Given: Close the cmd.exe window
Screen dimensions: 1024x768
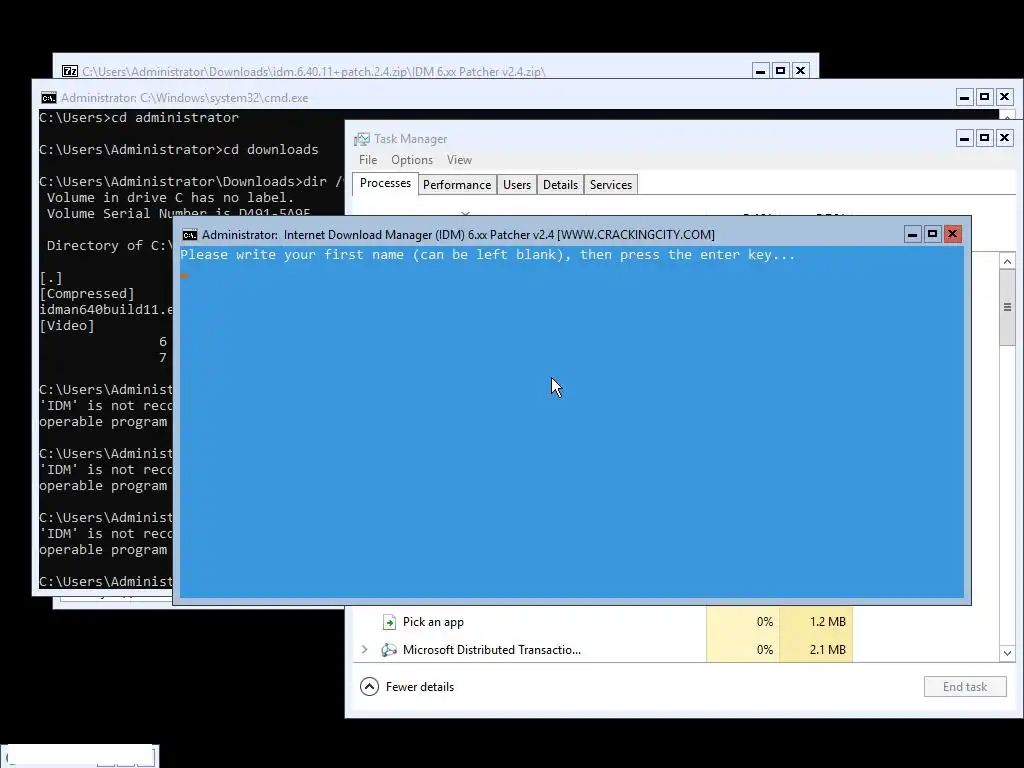Looking at the screenshot, I should tap(1004, 97).
